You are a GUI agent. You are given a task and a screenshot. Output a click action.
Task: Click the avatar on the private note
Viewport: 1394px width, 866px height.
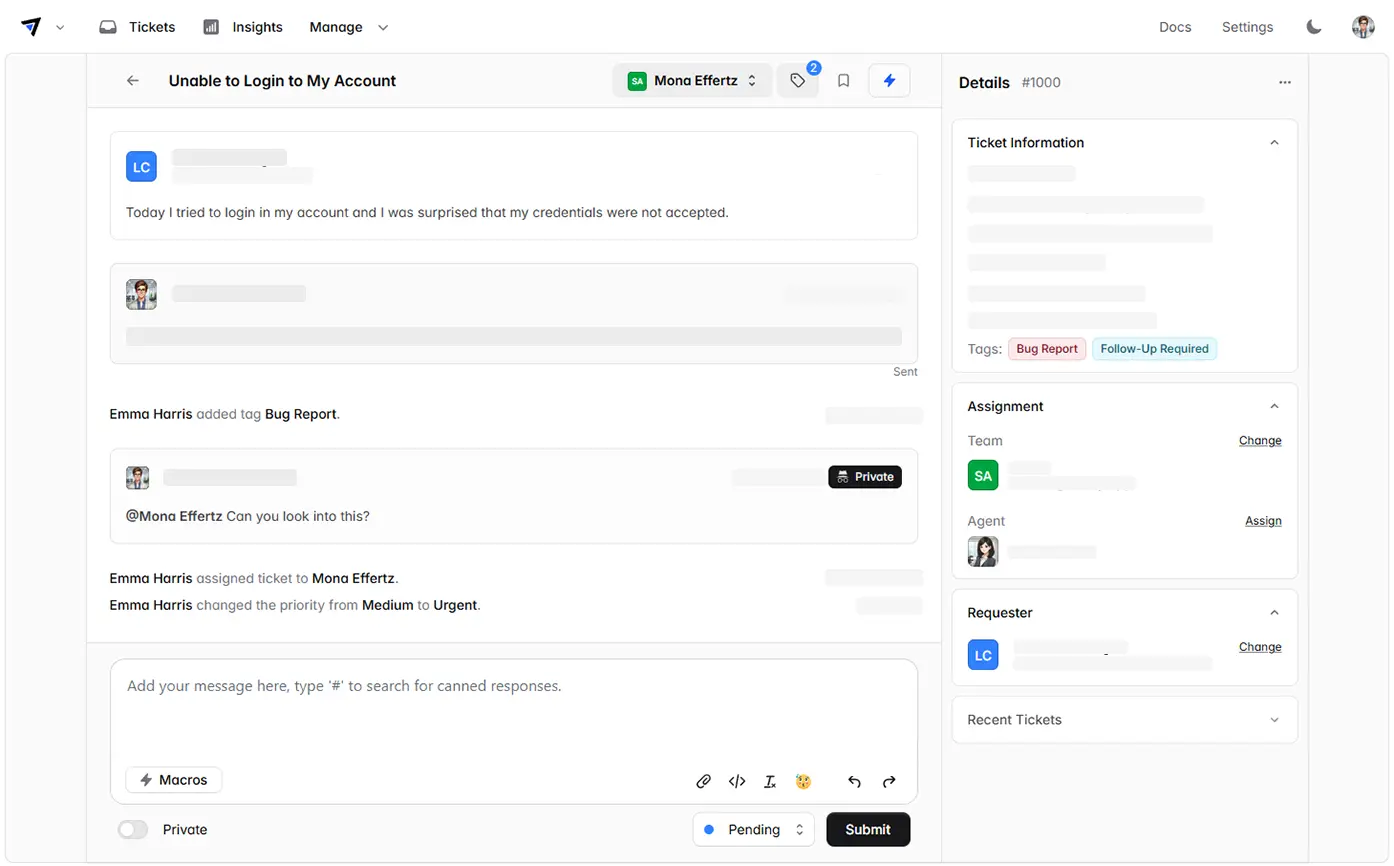tap(137, 478)
